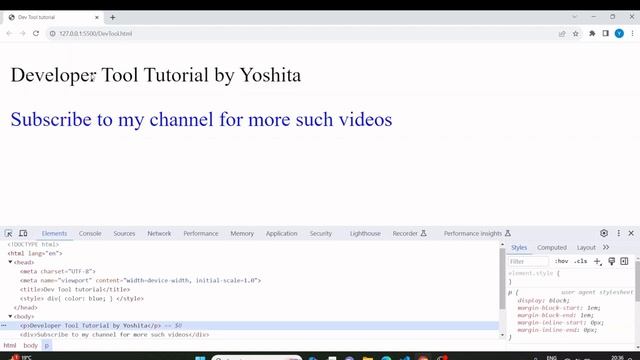Open Chrome three-dot menu
The image size is (640, 360).
pyautogui.click(x=632, y=33)
